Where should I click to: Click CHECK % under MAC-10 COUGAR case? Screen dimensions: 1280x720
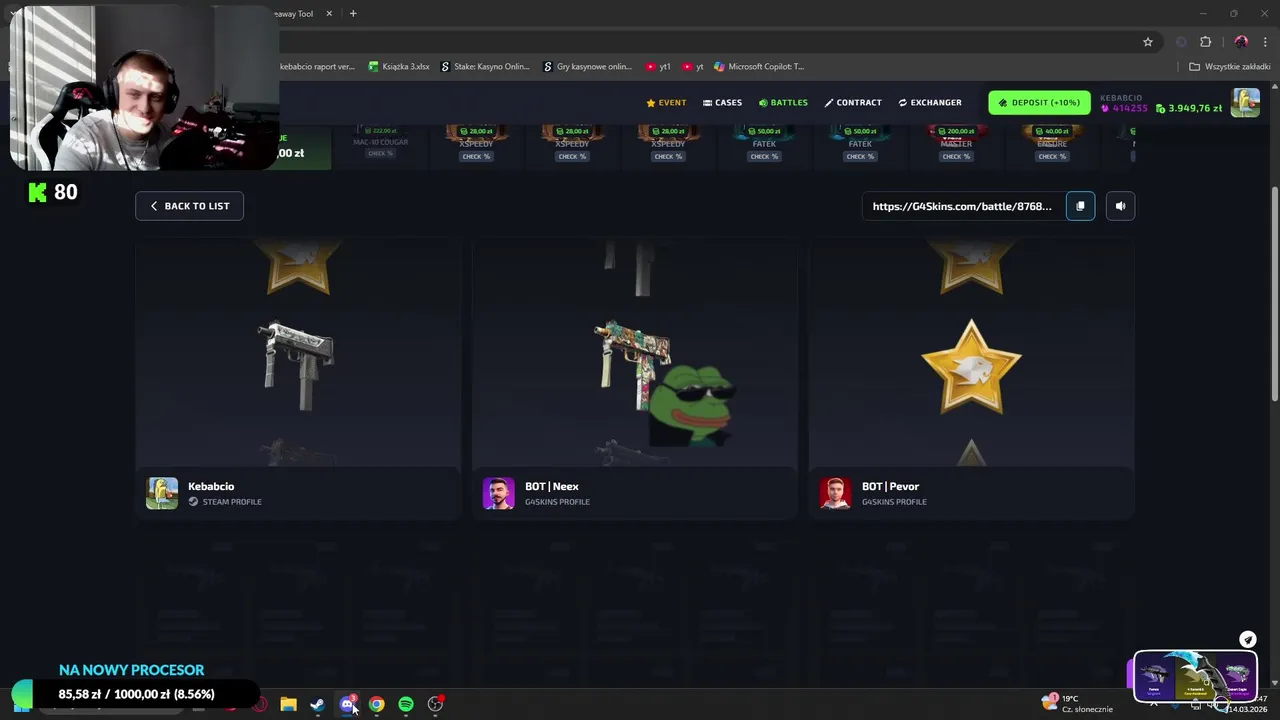(380, 154)
